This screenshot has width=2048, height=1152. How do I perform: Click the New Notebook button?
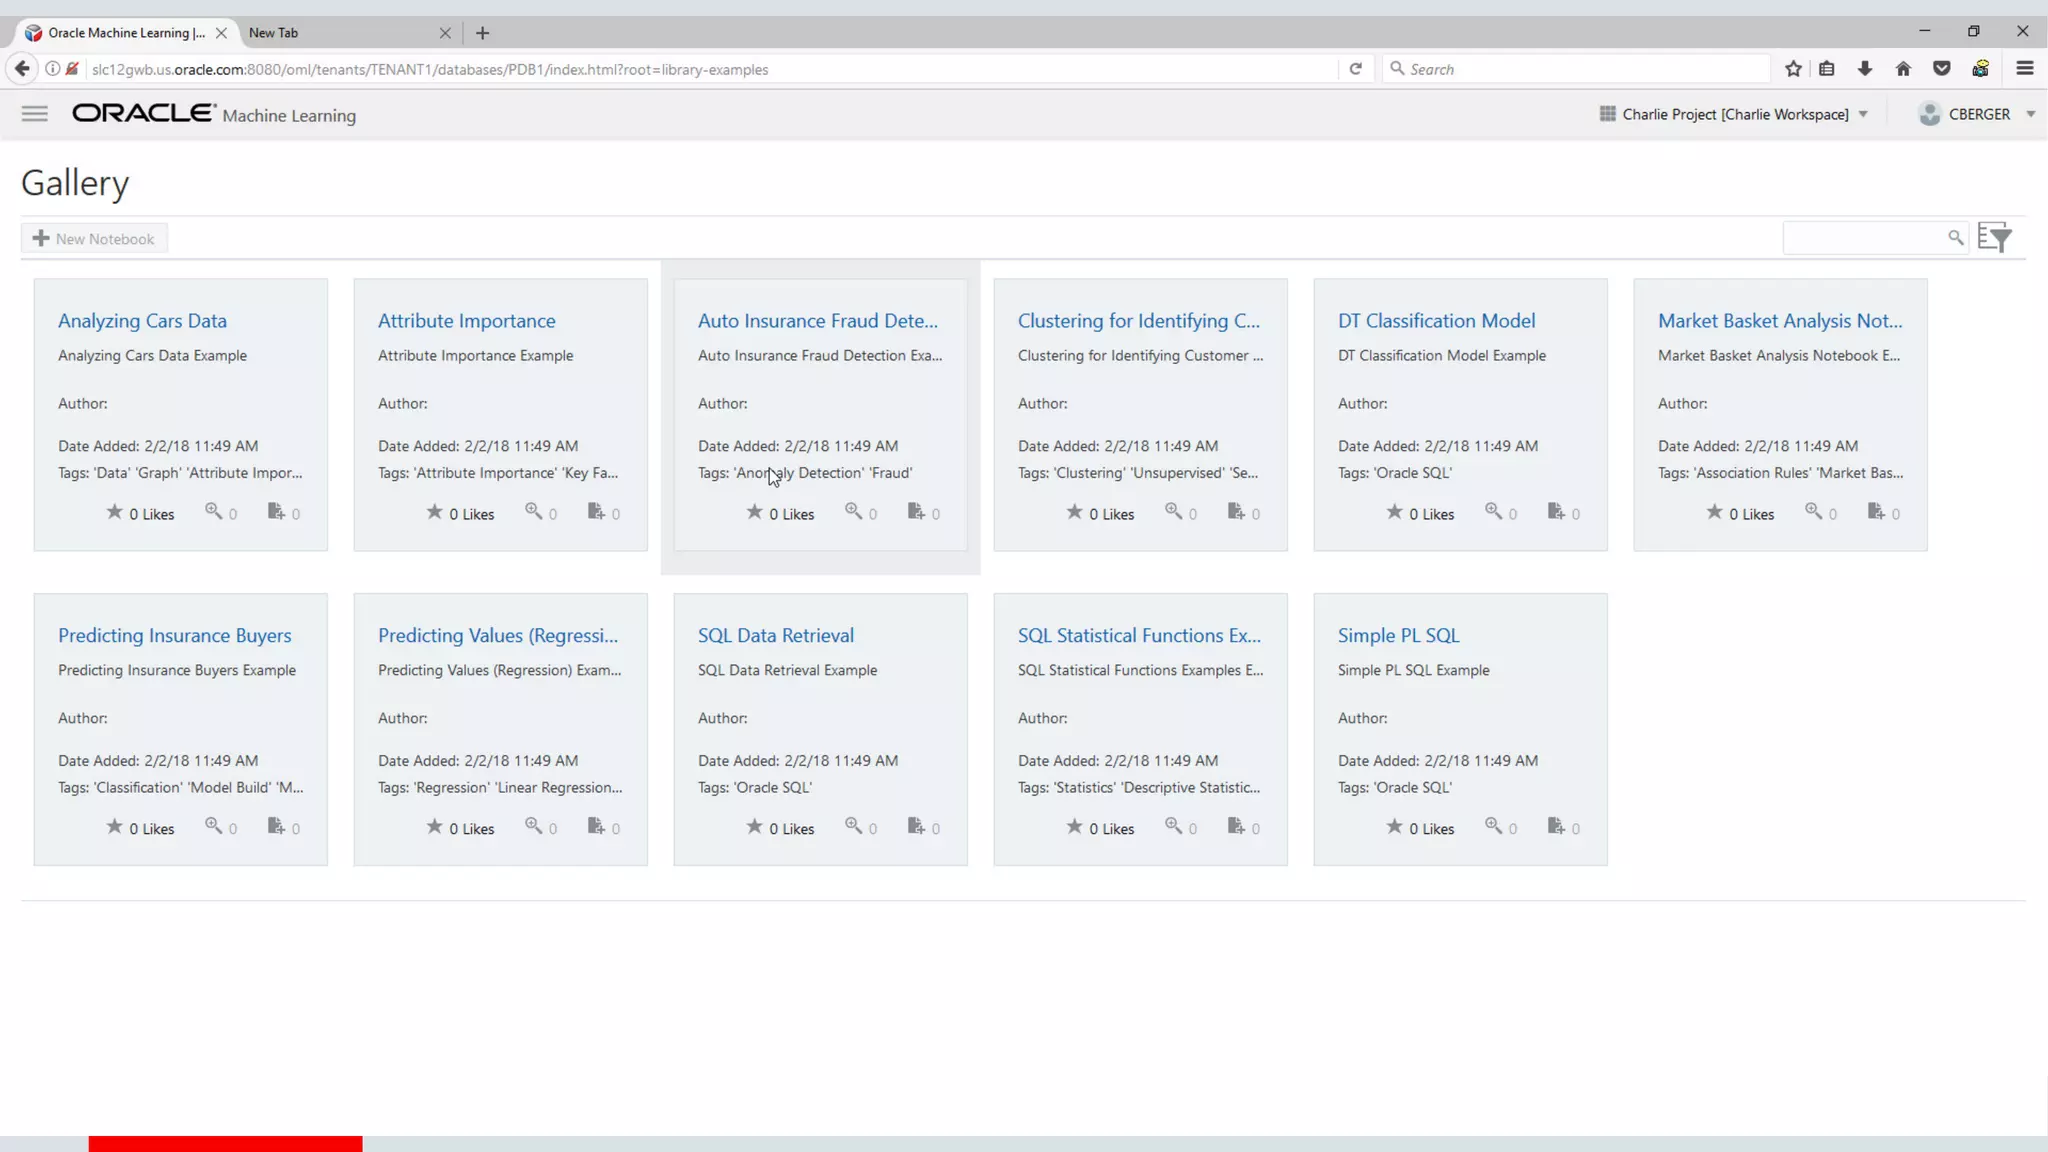click(94, 239)
